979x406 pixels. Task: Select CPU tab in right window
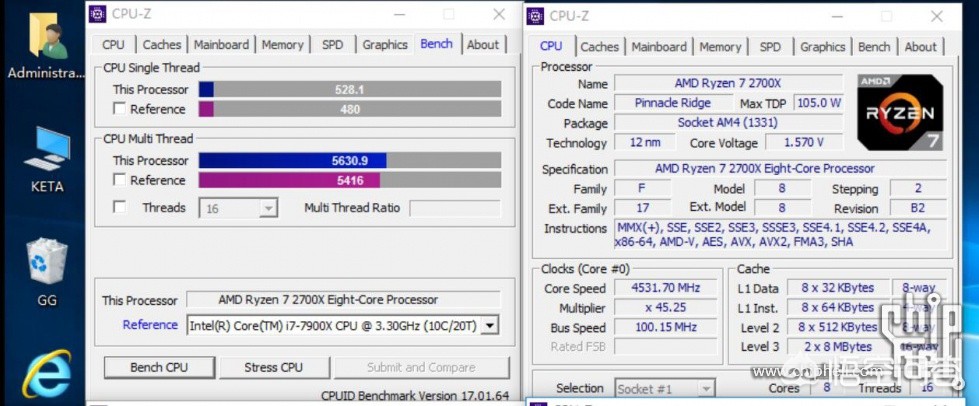(551, 46)
